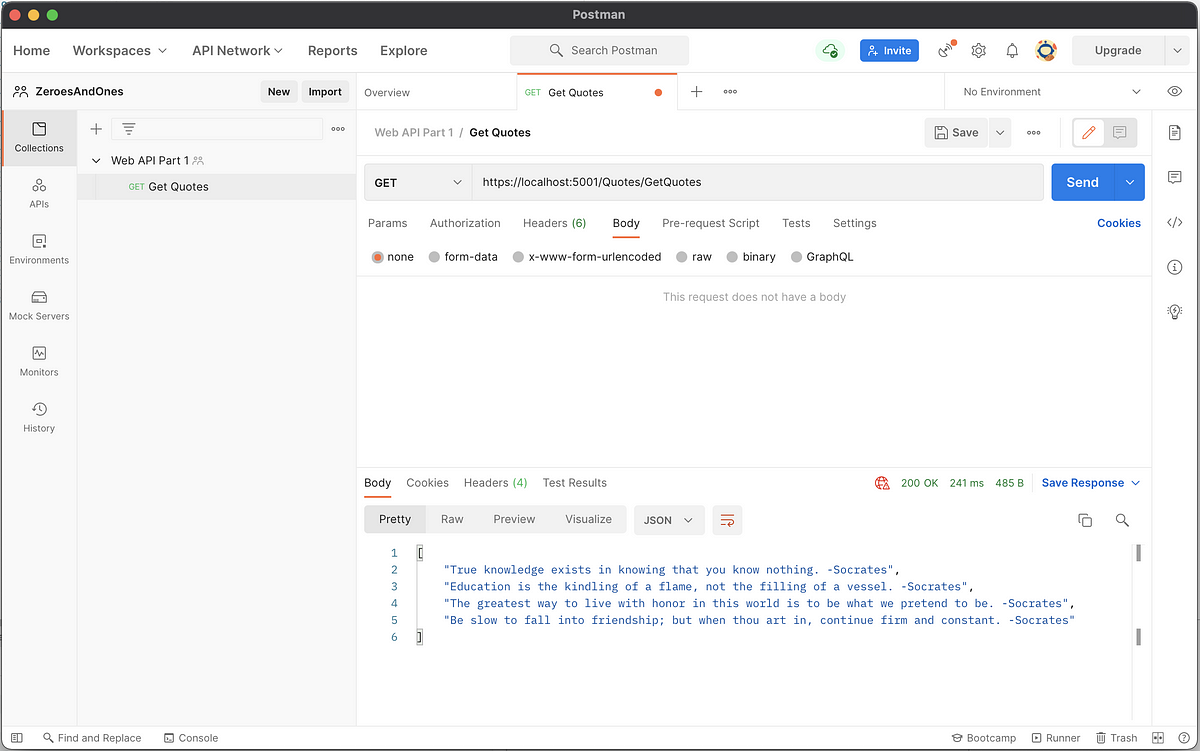Viewport: 1200px width, 751px height.
Task: Switch to the Authorization tab
Action: pyautogui.click(x=465, y=223)
